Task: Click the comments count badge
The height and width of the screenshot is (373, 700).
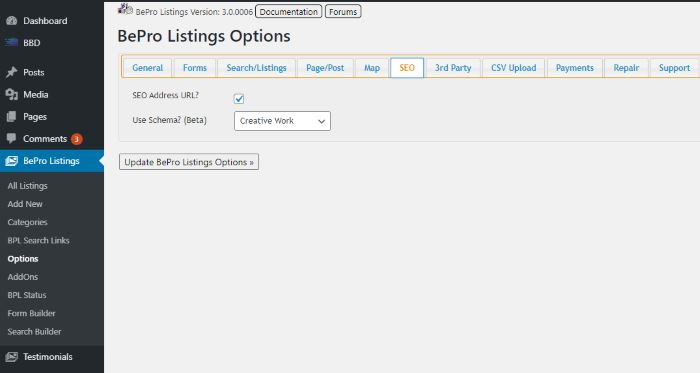Action: (77, 139)
